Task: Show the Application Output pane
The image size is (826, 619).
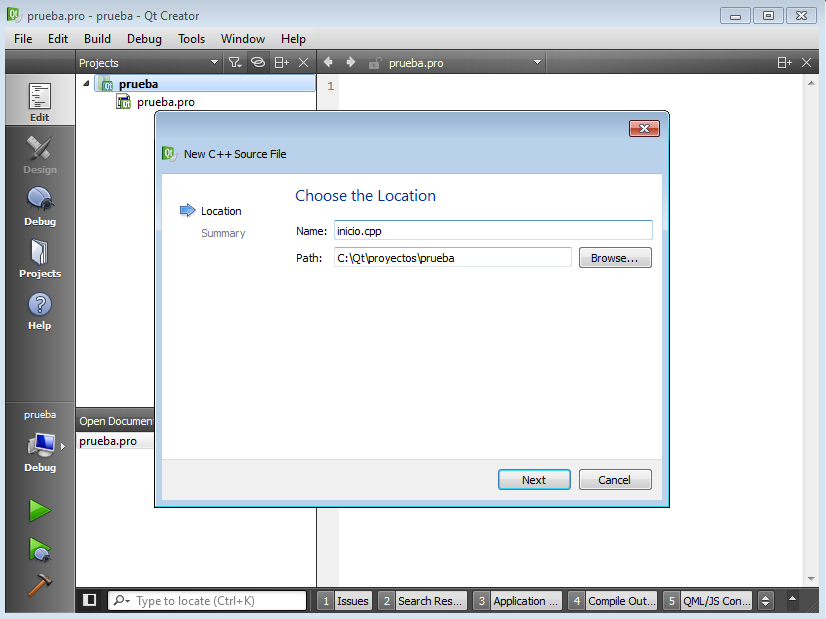Action: pos(517,601)
